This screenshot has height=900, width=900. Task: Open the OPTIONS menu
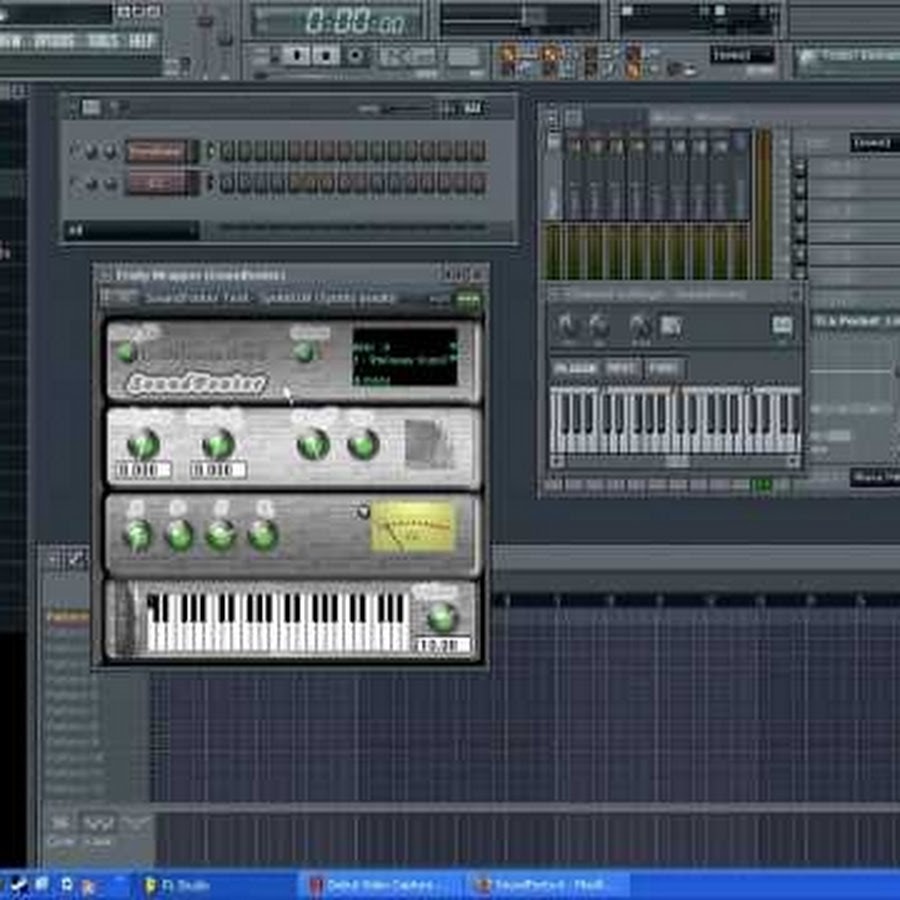(54, 41)
